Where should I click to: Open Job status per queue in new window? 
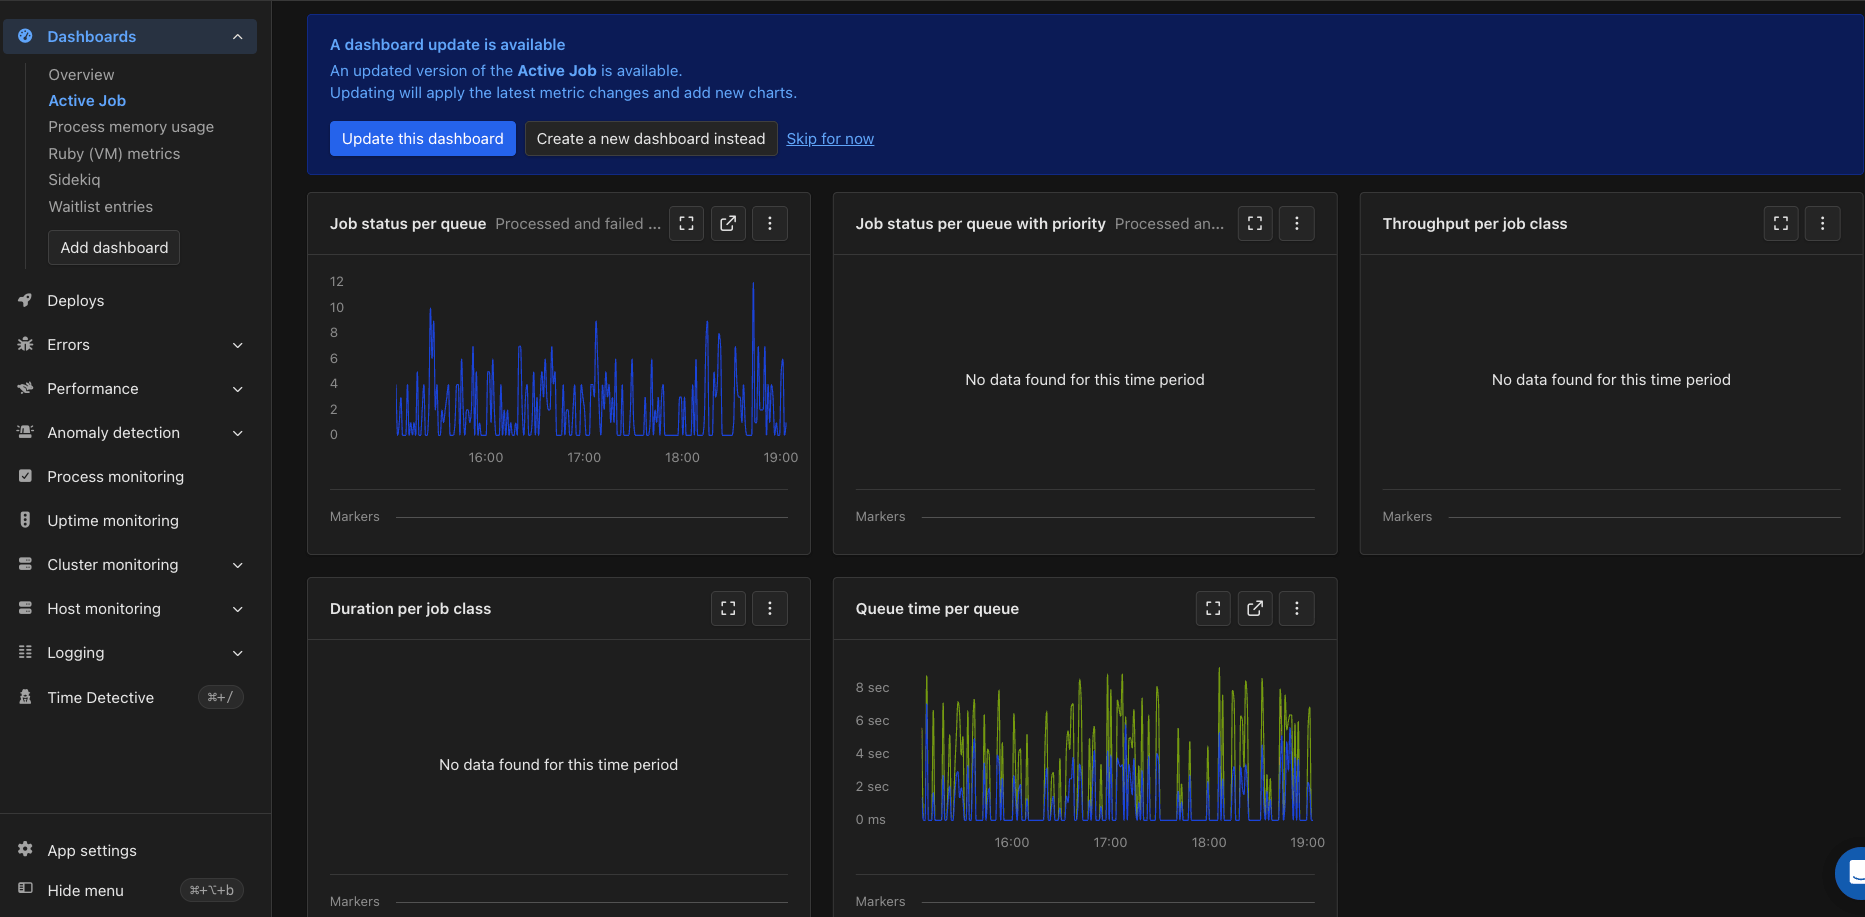pyautogui.click(x=728, y=224)
